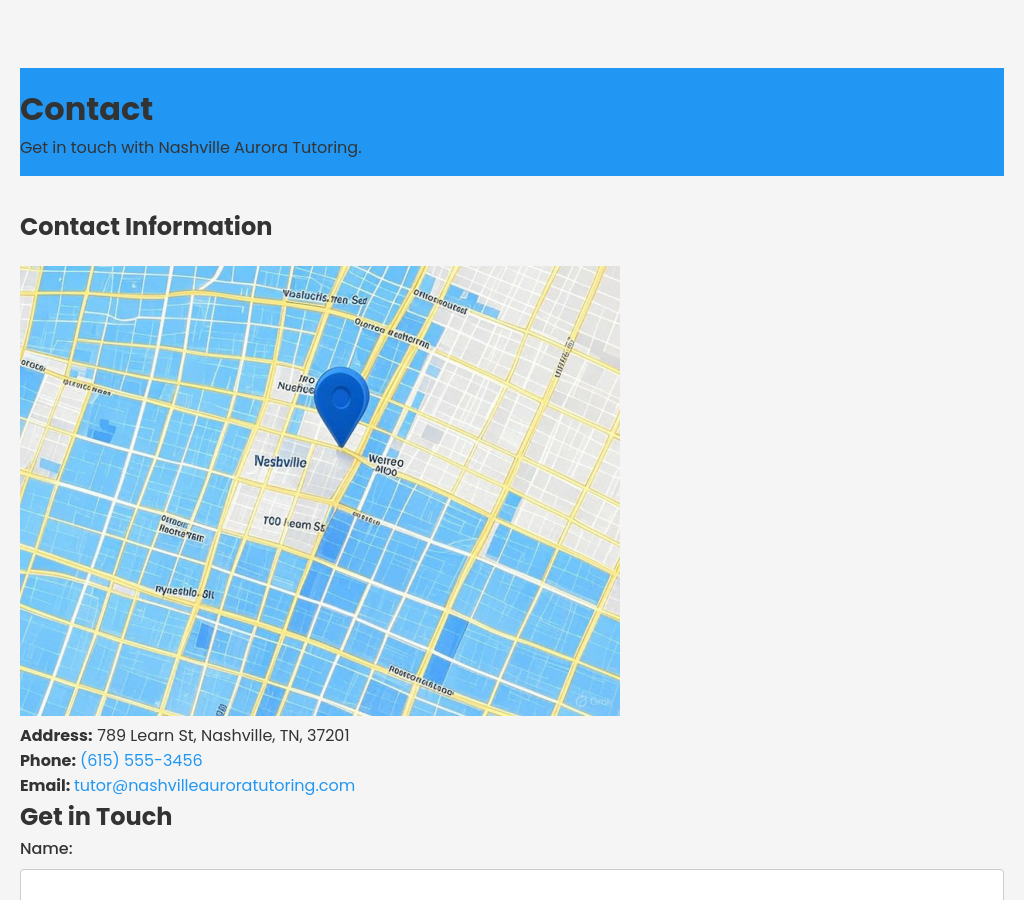
Task: Click the "Name:" form label
Action: pyautogui.click(x=46, y=848)
